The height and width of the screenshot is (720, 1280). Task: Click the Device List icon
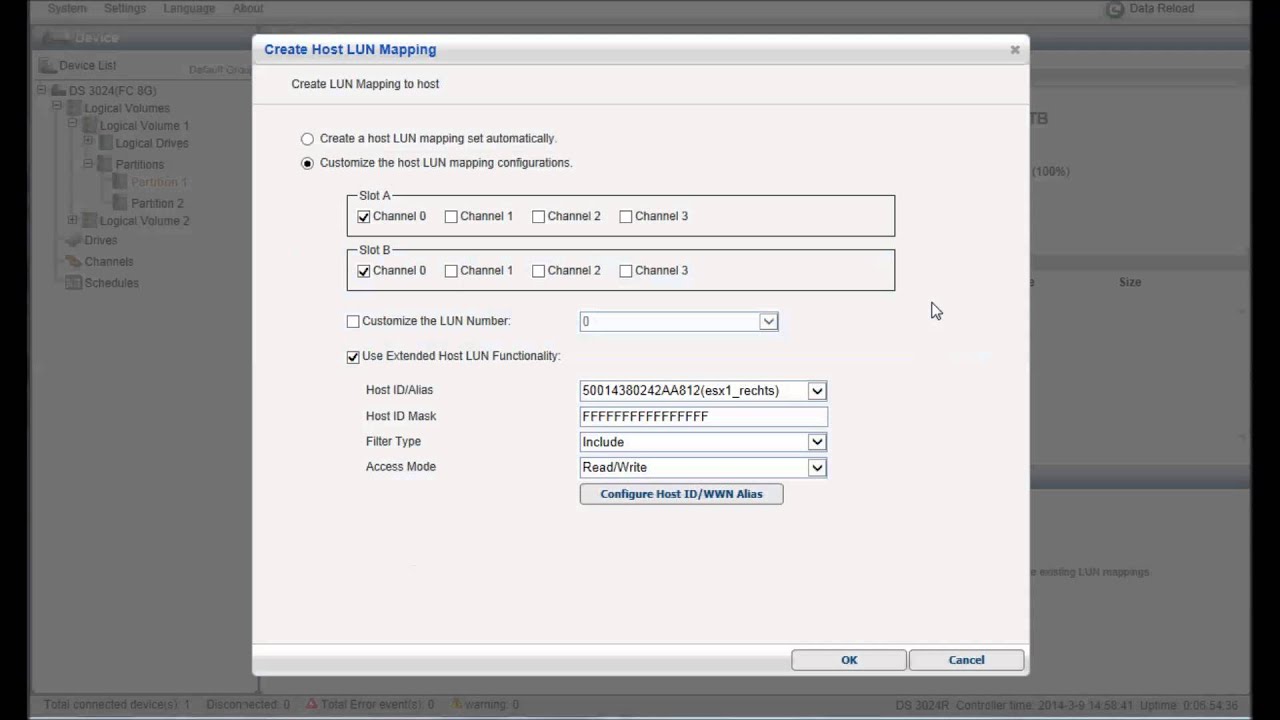47,66
